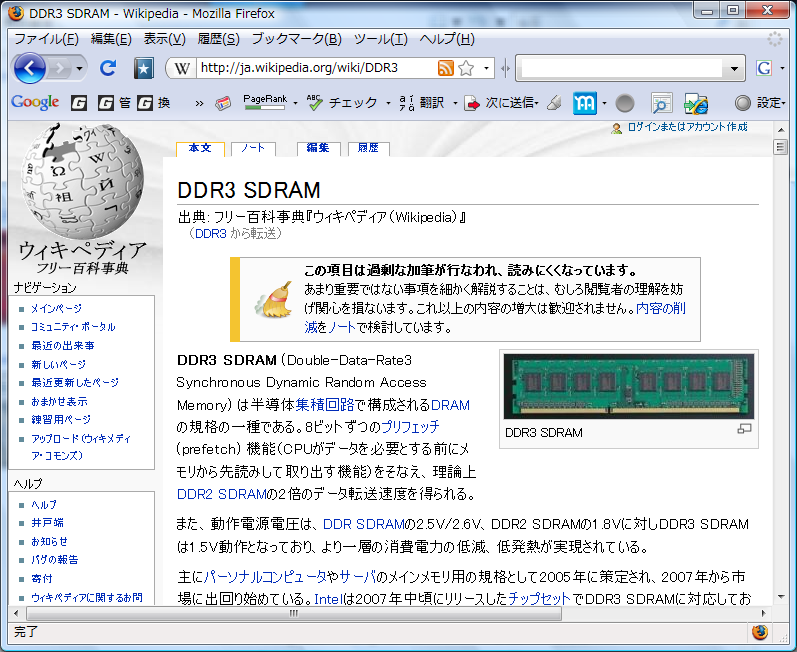Image resolution: width=797 pixels, height=652 pixels.
Task: Open the チェック dropdown arrow
Action: point(388,104)
